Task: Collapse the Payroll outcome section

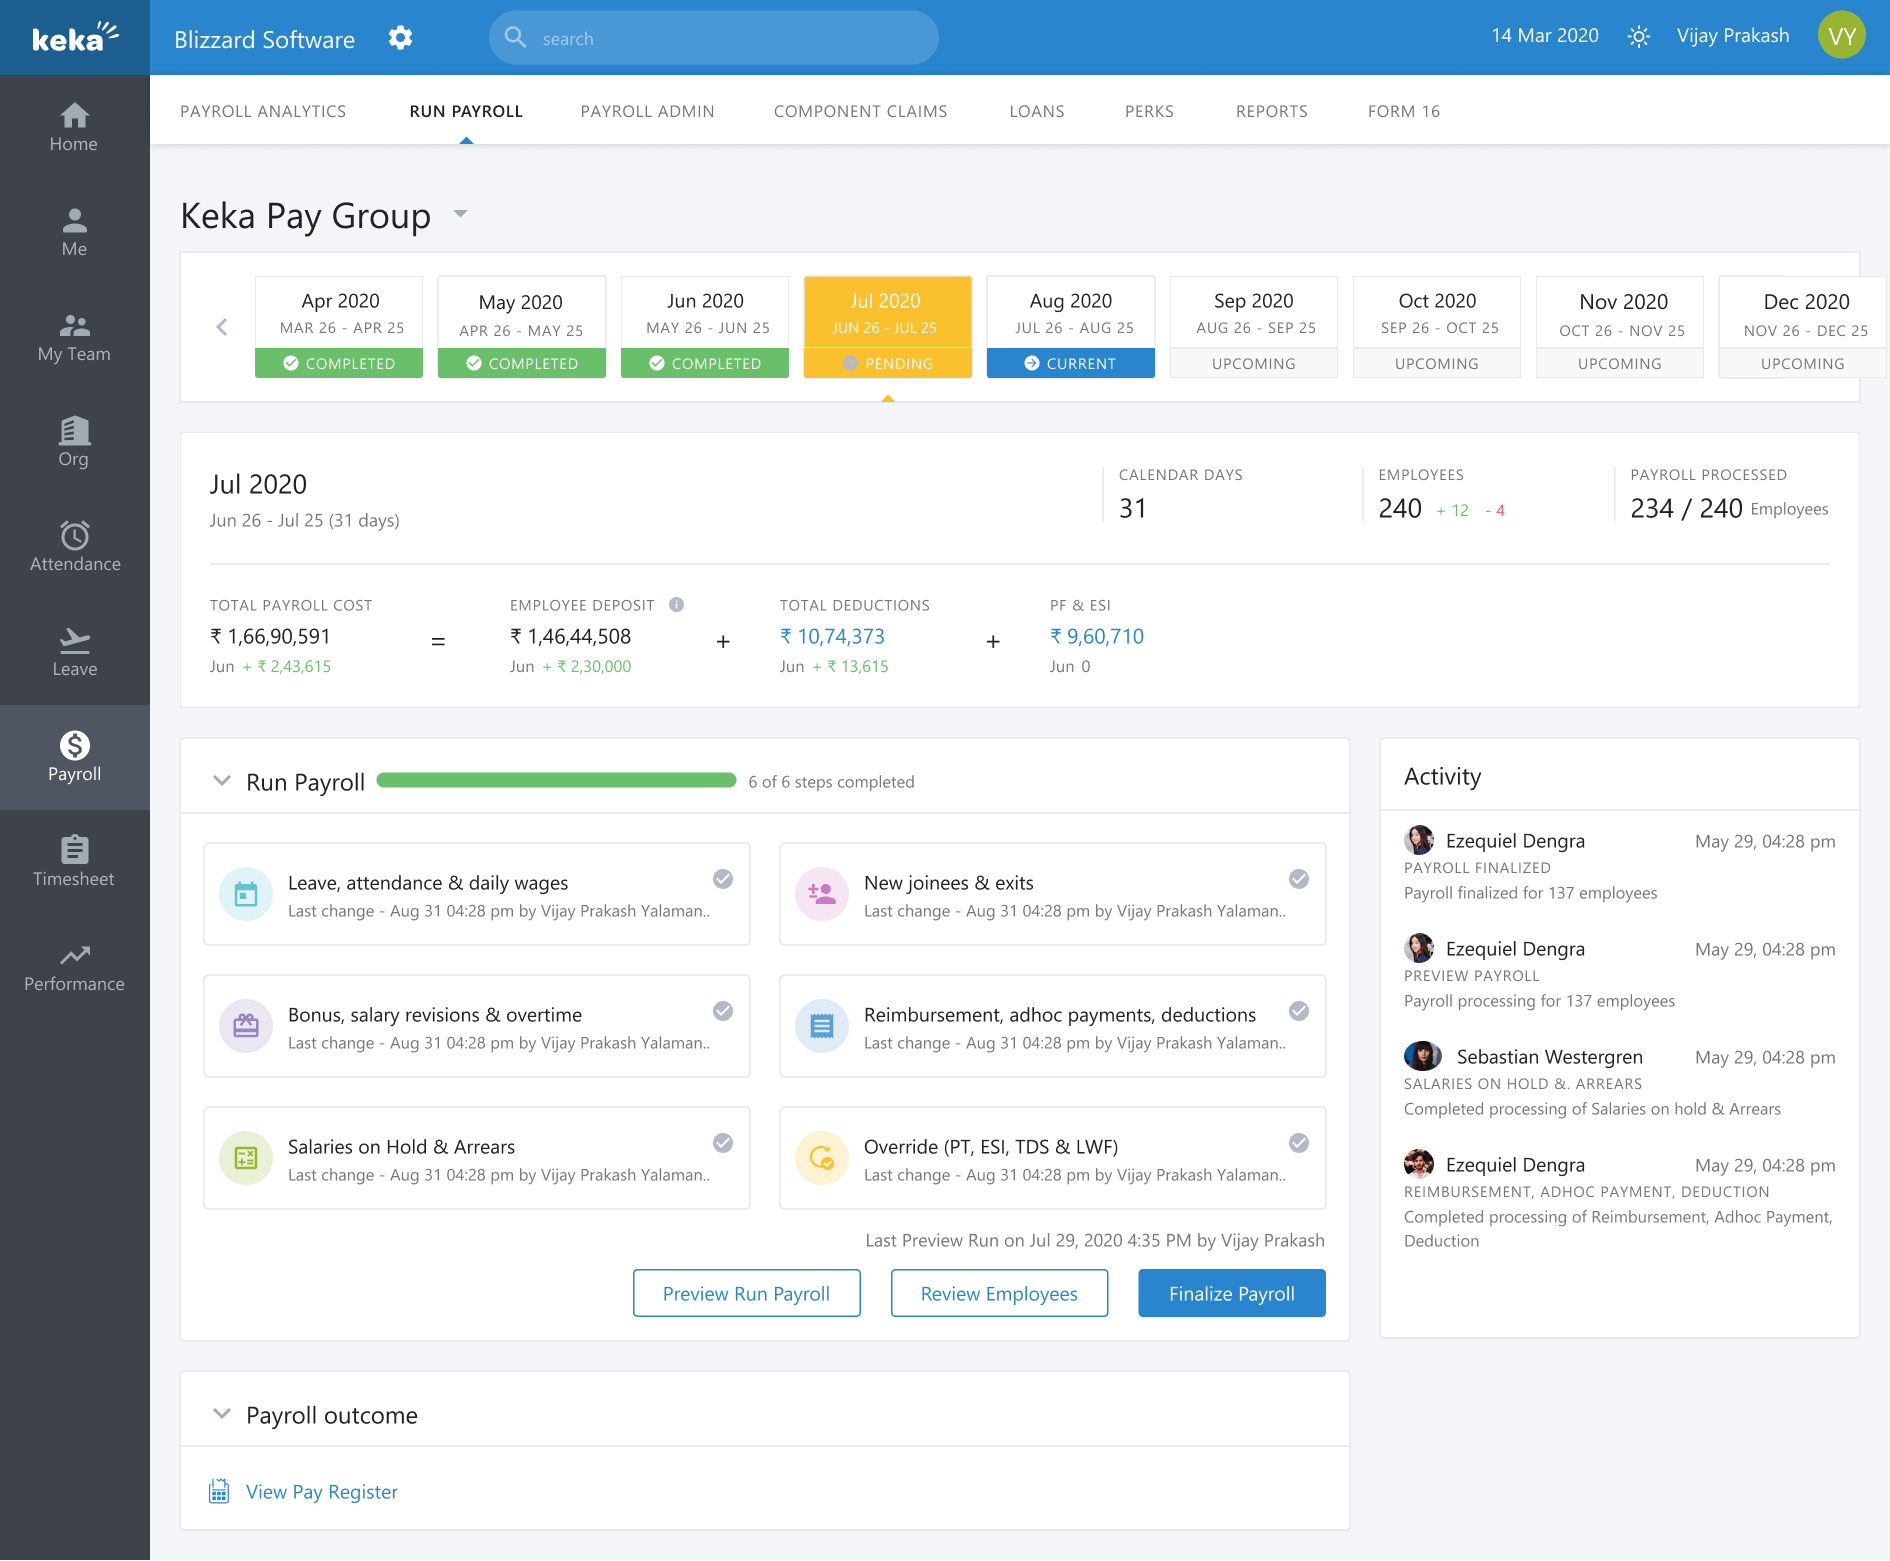Action: tap(222, 1413)
